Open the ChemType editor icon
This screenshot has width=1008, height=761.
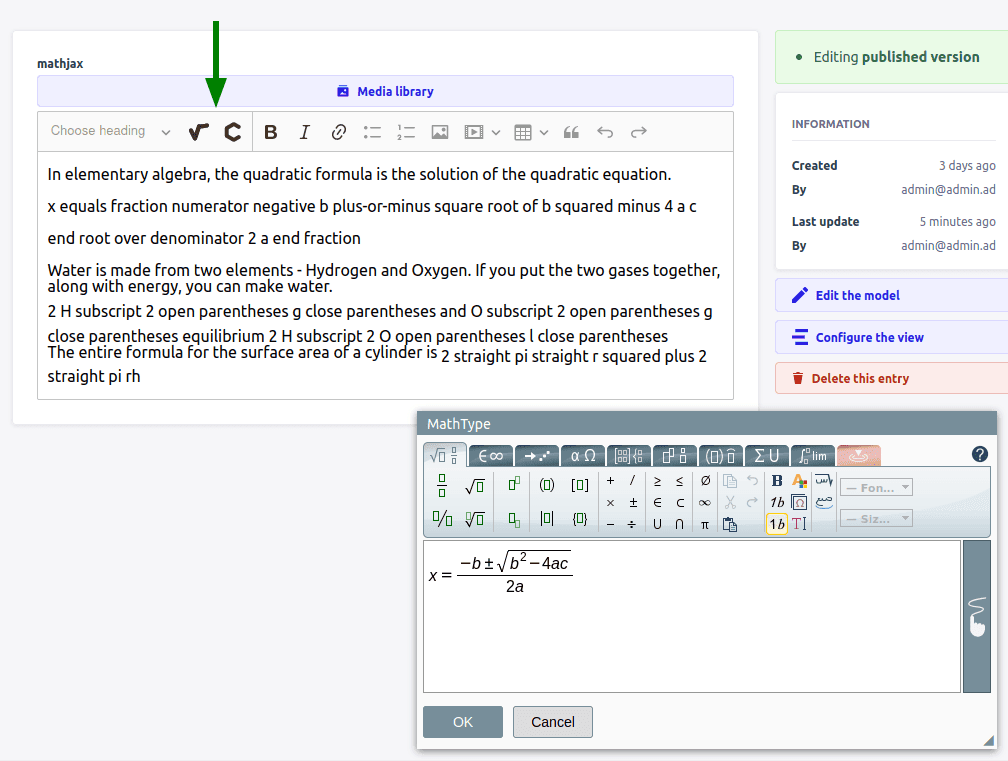[x=232, y=132]
